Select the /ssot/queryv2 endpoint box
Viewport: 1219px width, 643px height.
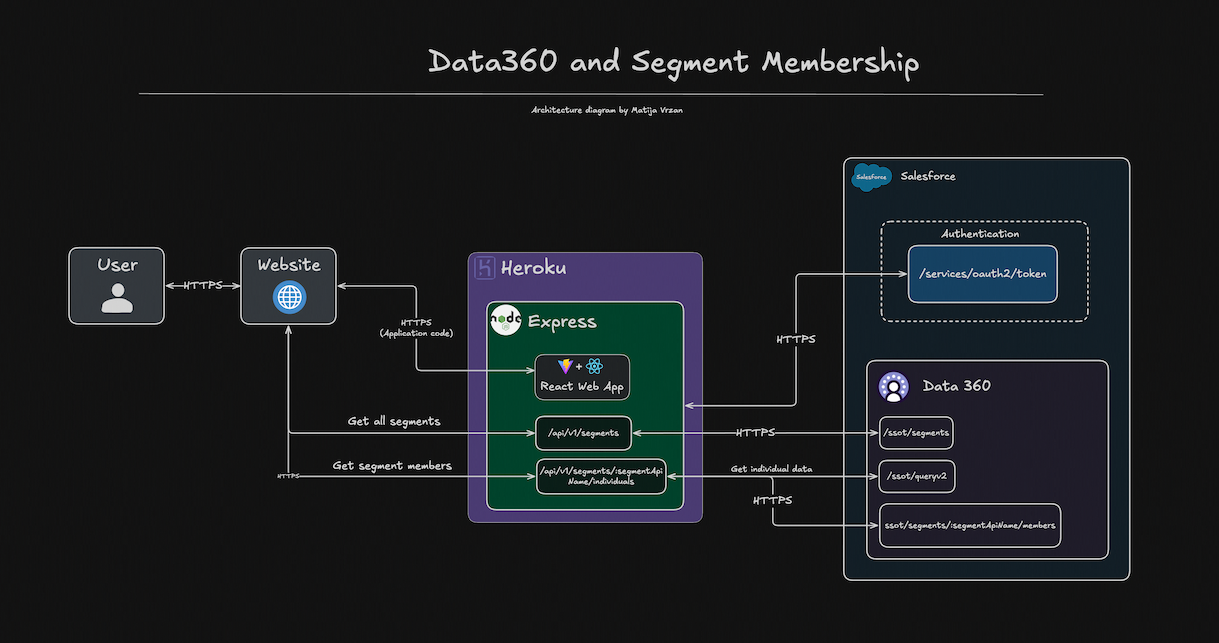point(917,477)
